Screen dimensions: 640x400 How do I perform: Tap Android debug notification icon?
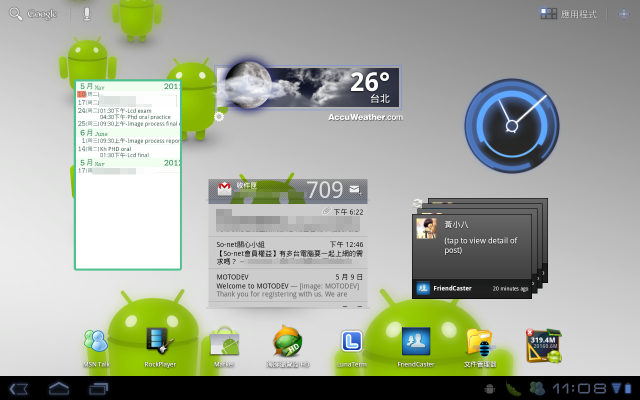[489, 389]
